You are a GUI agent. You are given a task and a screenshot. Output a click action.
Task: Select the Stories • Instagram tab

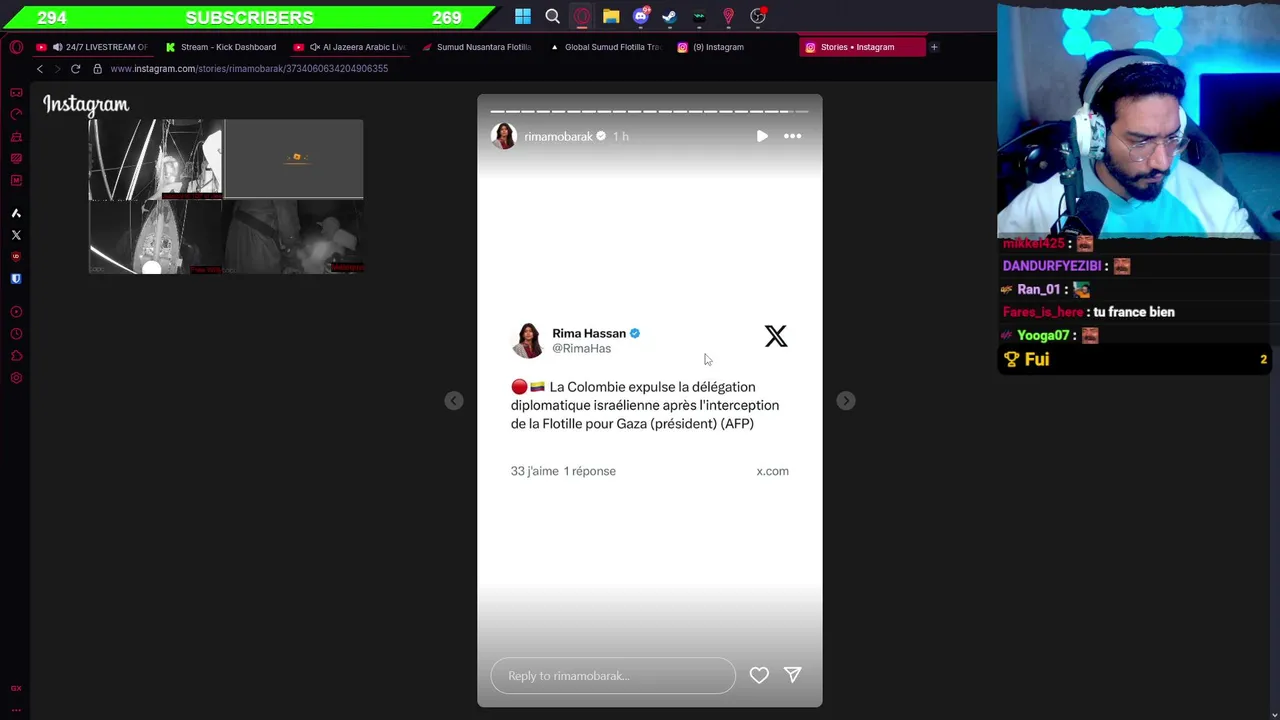(x=861, y=47)
